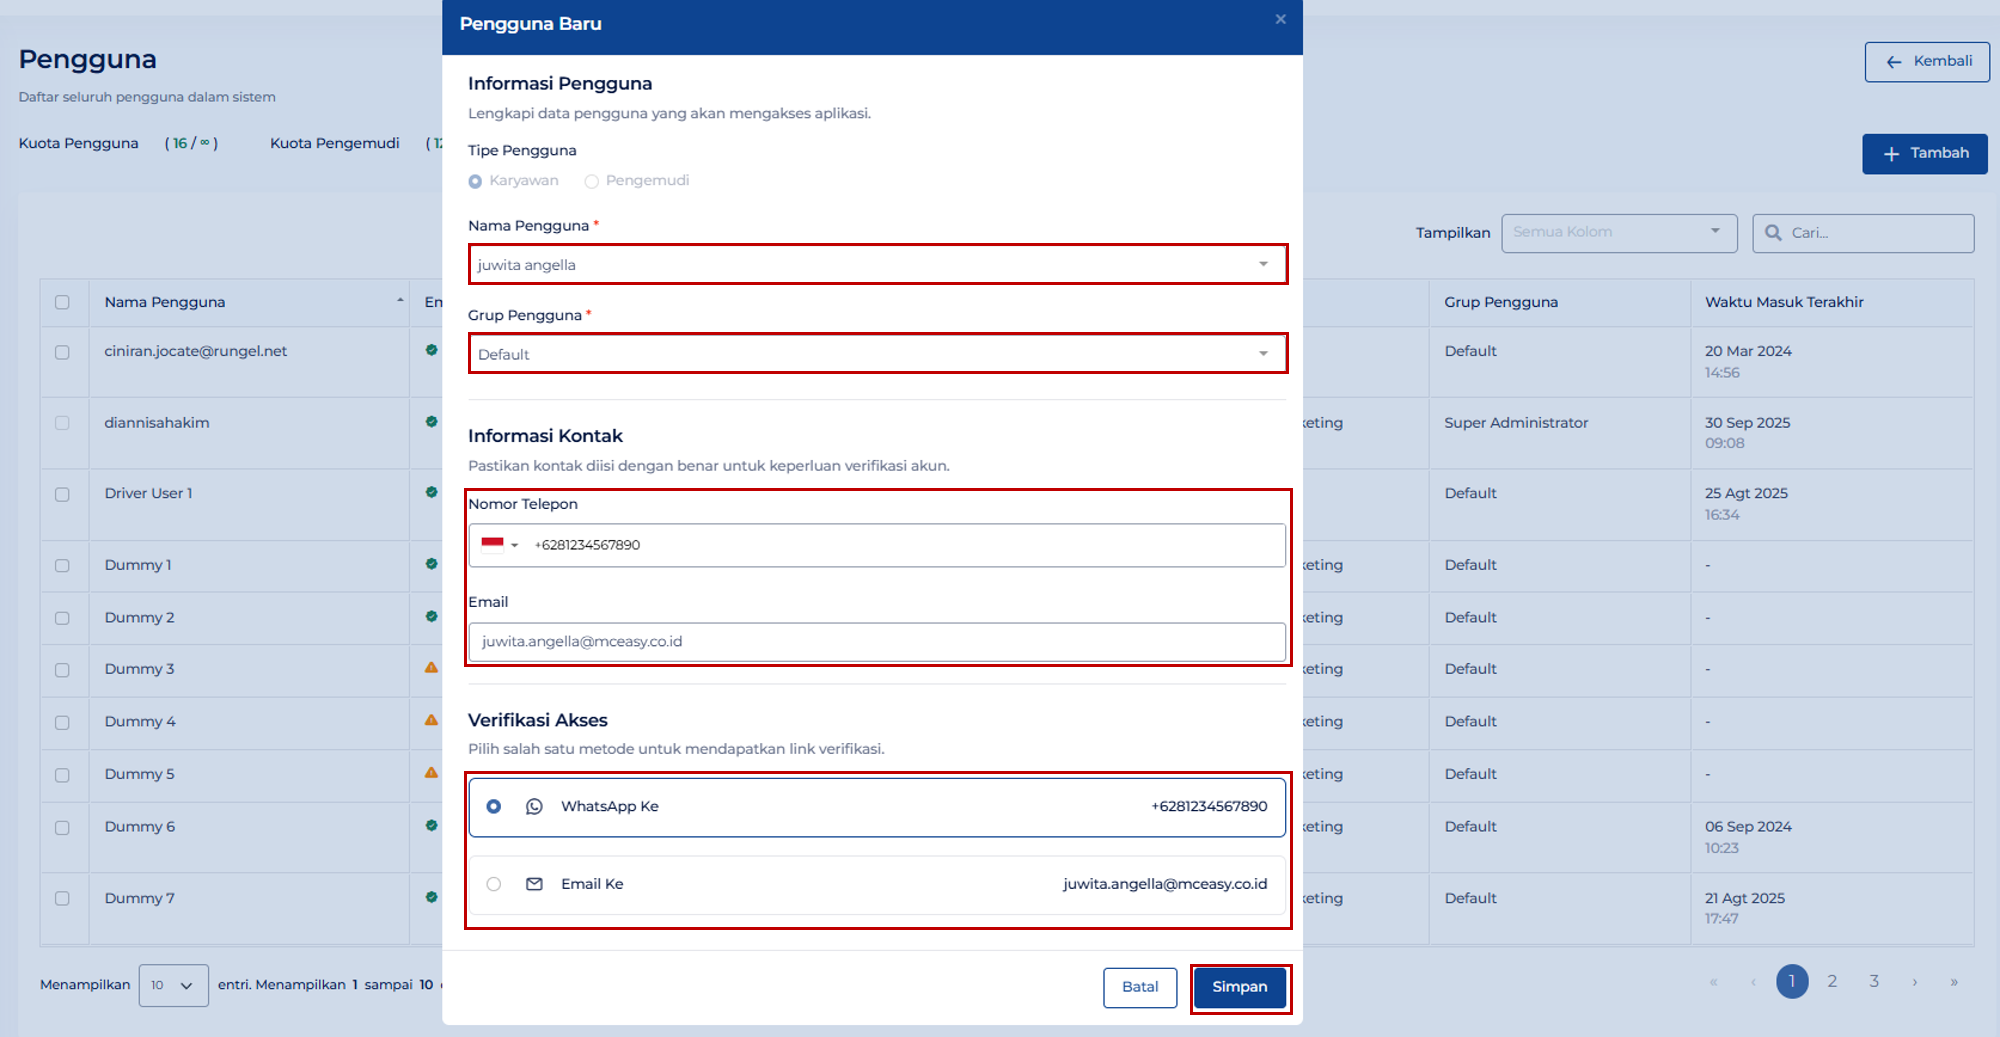Jump to last page with double arrow
The width and height of the screenshot is (2000, 1037).
1953,982
